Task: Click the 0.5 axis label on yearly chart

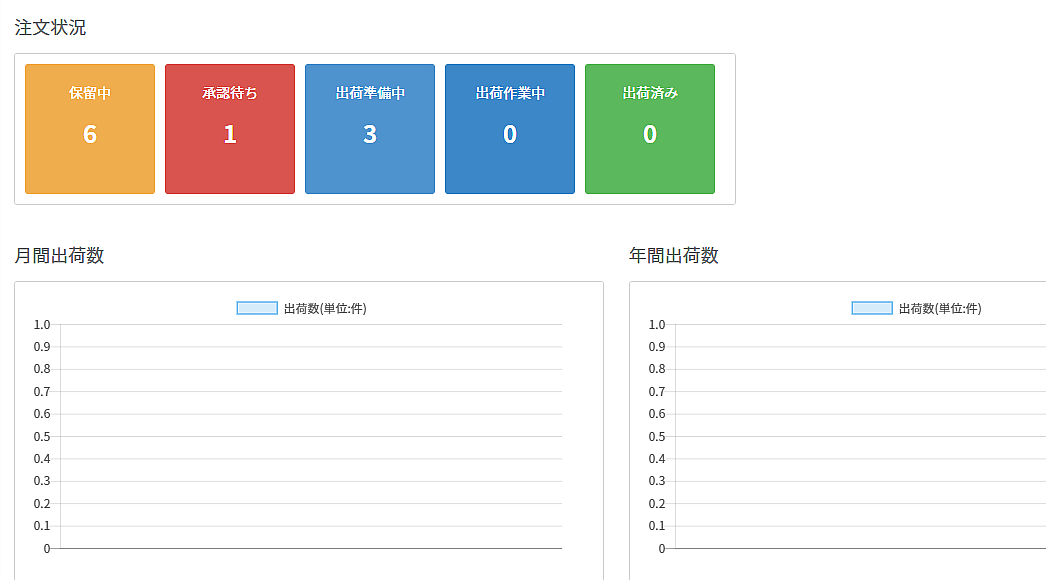Action: click(656, 437)
